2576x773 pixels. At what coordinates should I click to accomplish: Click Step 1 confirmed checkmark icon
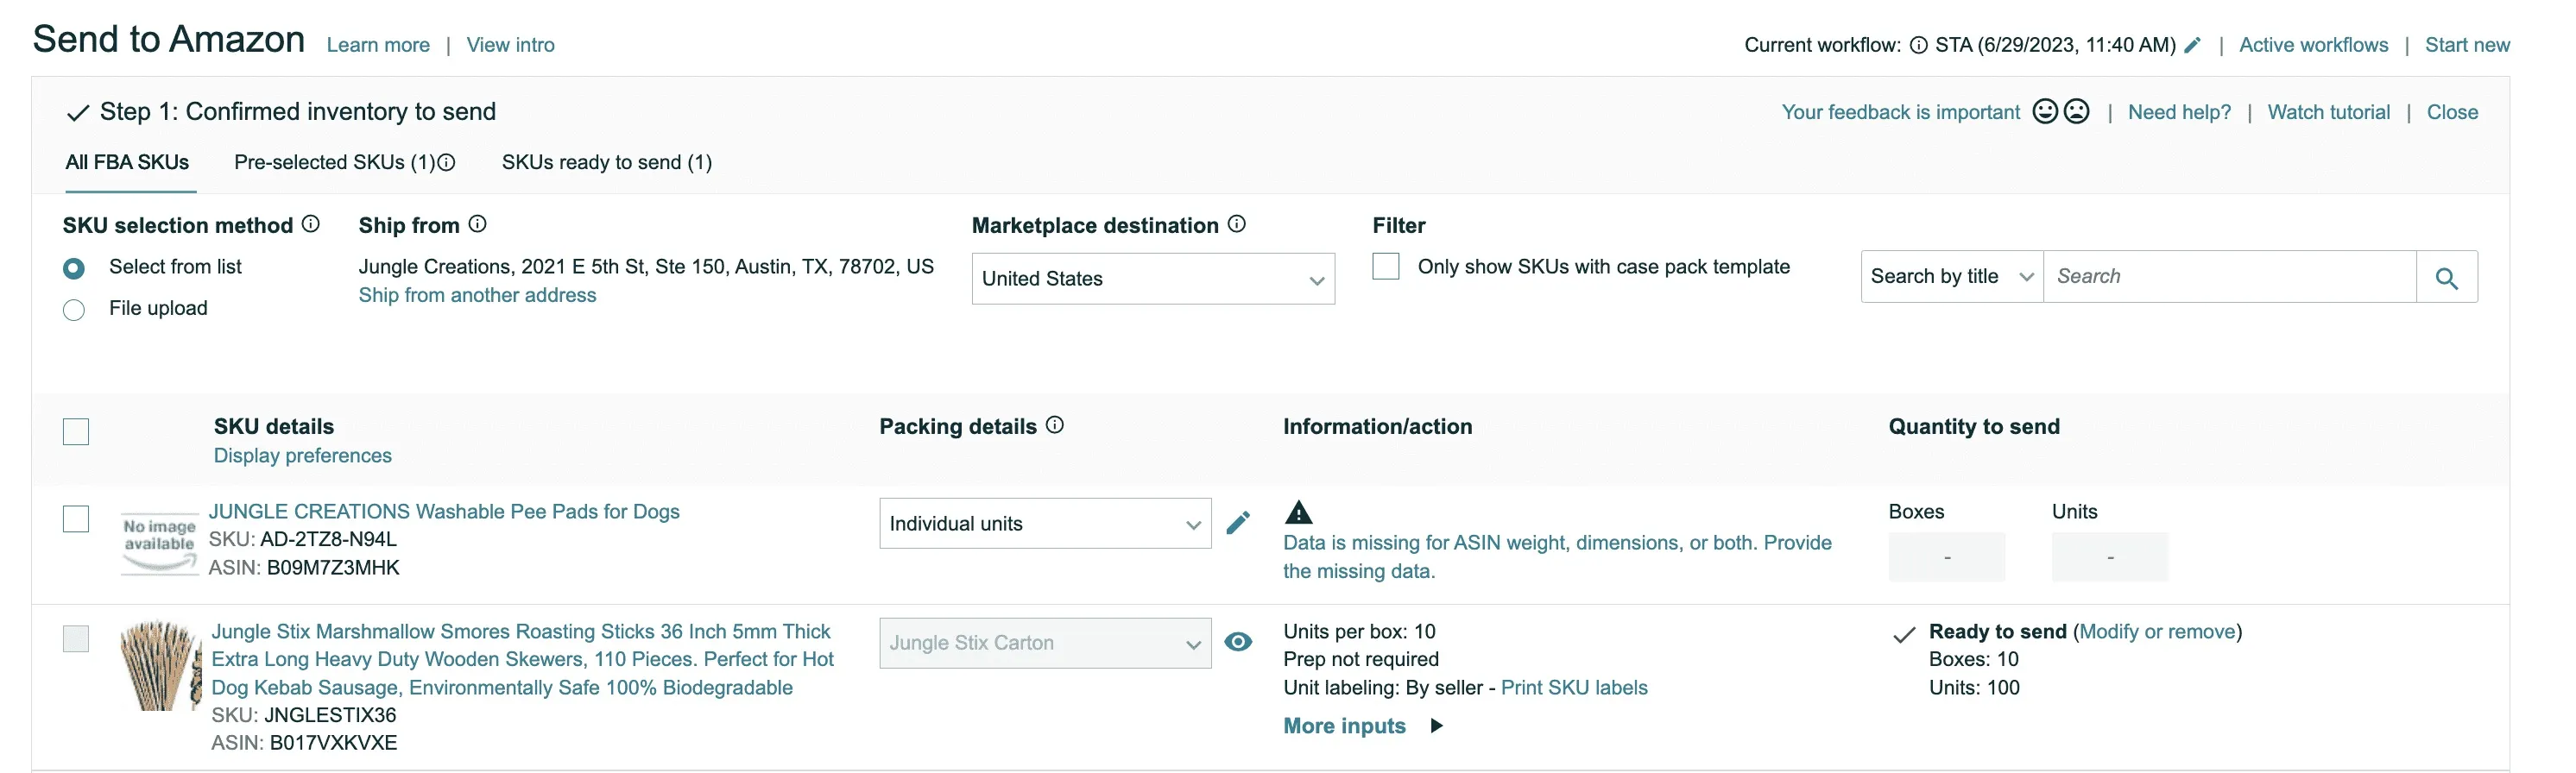[x=77, y=113]
